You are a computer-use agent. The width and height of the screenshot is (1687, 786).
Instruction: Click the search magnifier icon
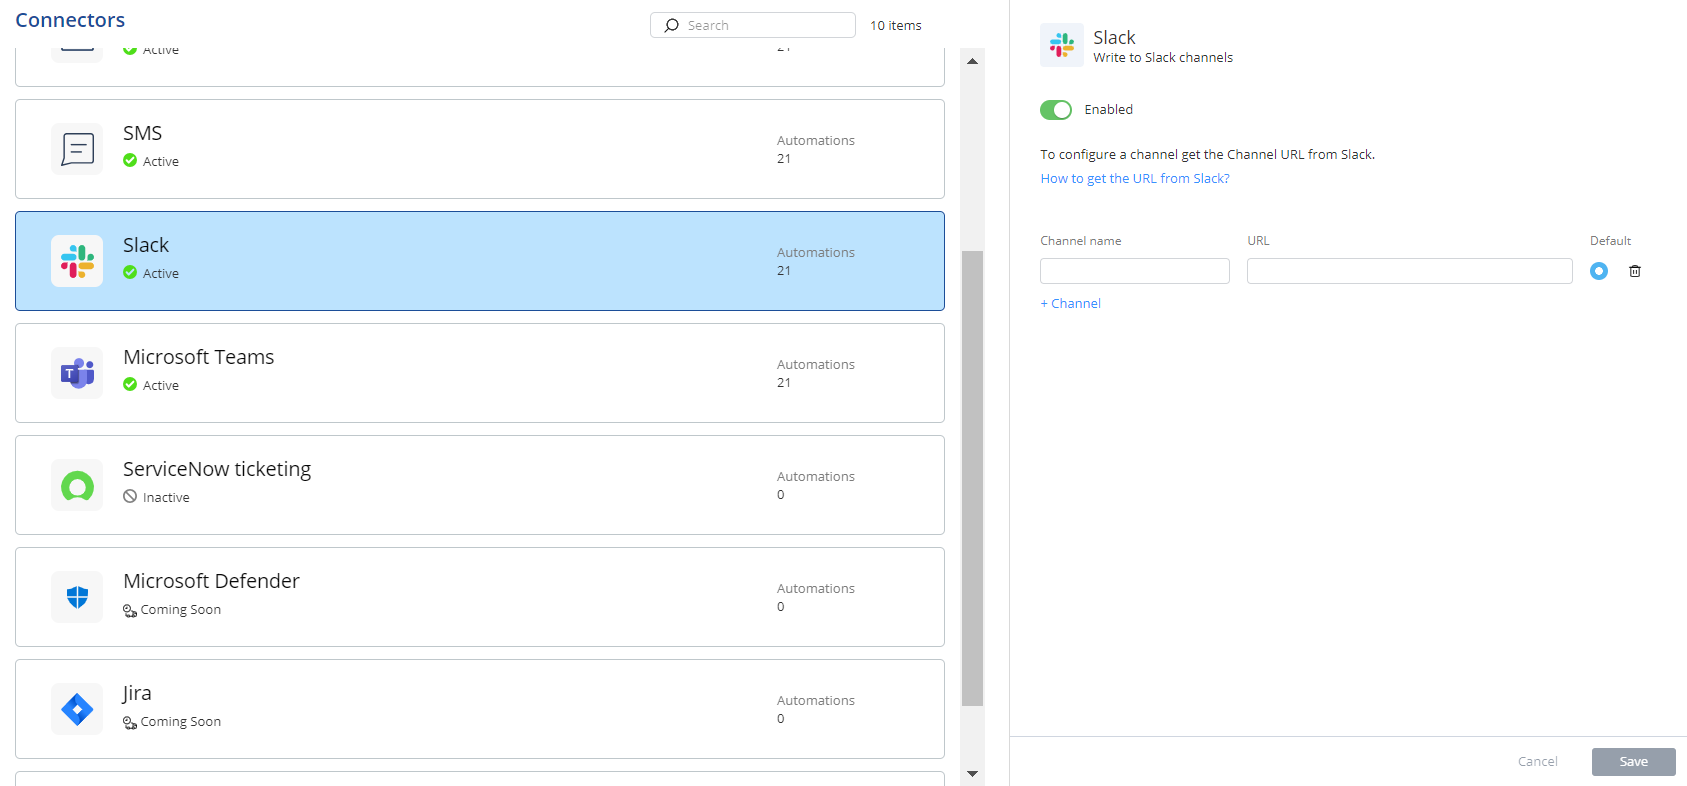pyautogui.click(x=672, y=25)
